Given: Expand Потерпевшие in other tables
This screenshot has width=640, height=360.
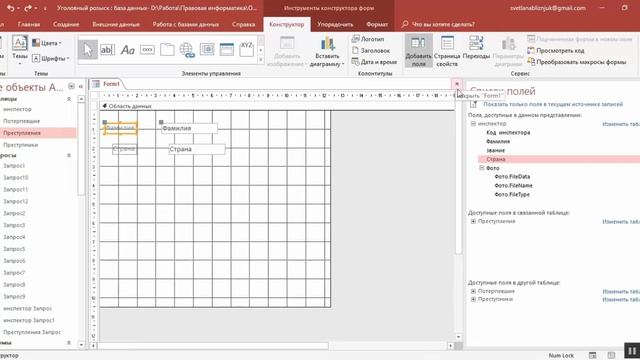Looking at the screenshot, I should click(473, 291).
